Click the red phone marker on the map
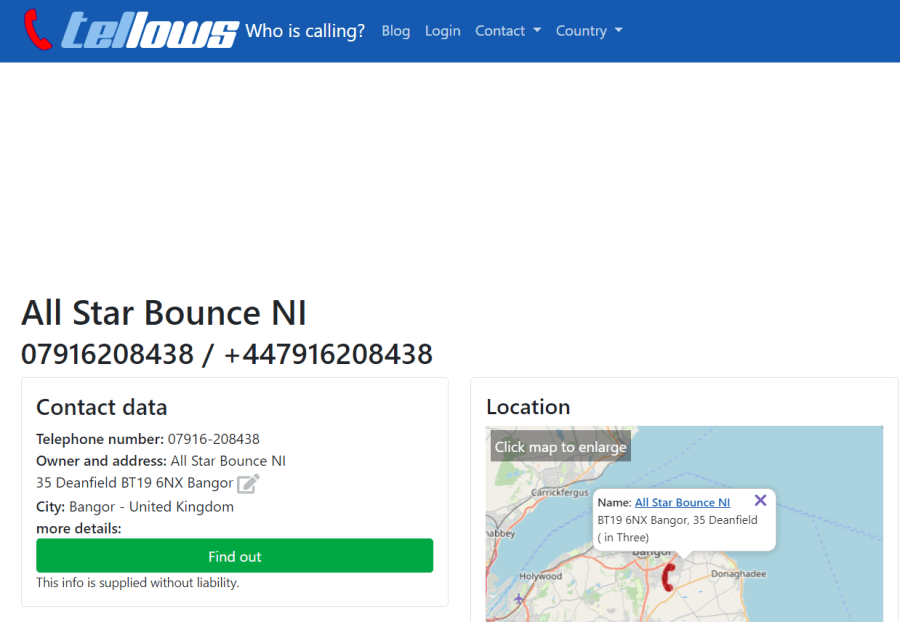Image resolution: width=900 pixels, height=622 pixels. tap(669, 576)
